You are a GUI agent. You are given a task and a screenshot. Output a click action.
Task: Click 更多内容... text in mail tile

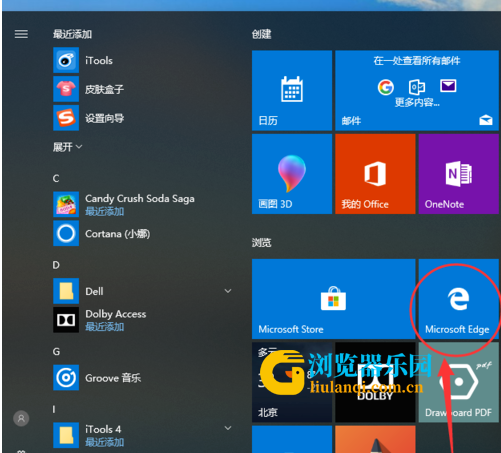point(417,102)
